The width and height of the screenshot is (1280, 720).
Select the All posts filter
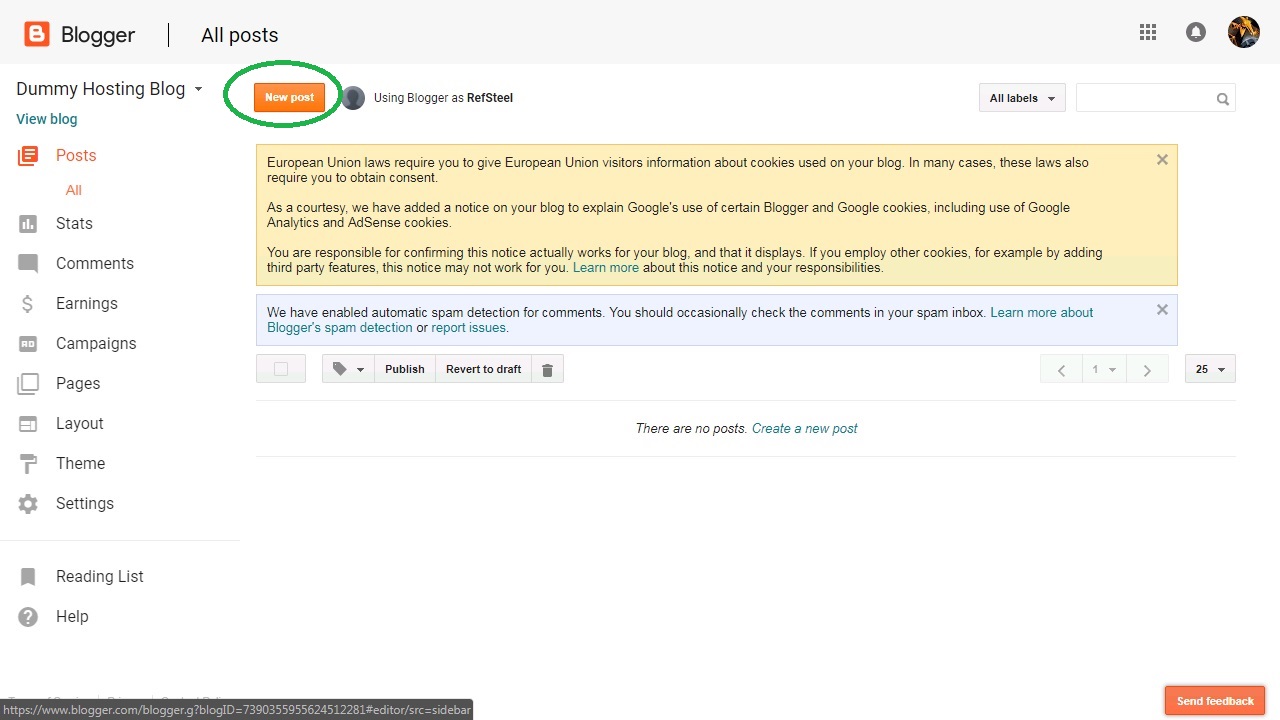coord(74,190)
